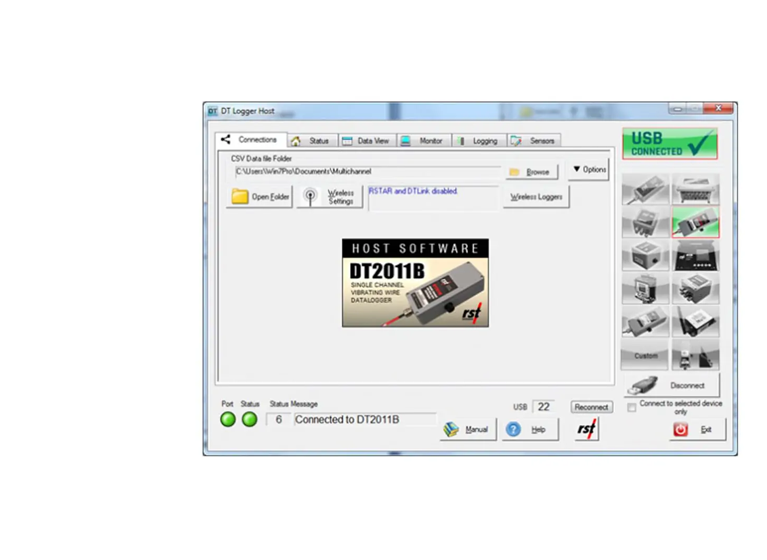Screen dimensions: 767x560
Task: Click the green bar icon on Logging tab
Action: (461, 141)
